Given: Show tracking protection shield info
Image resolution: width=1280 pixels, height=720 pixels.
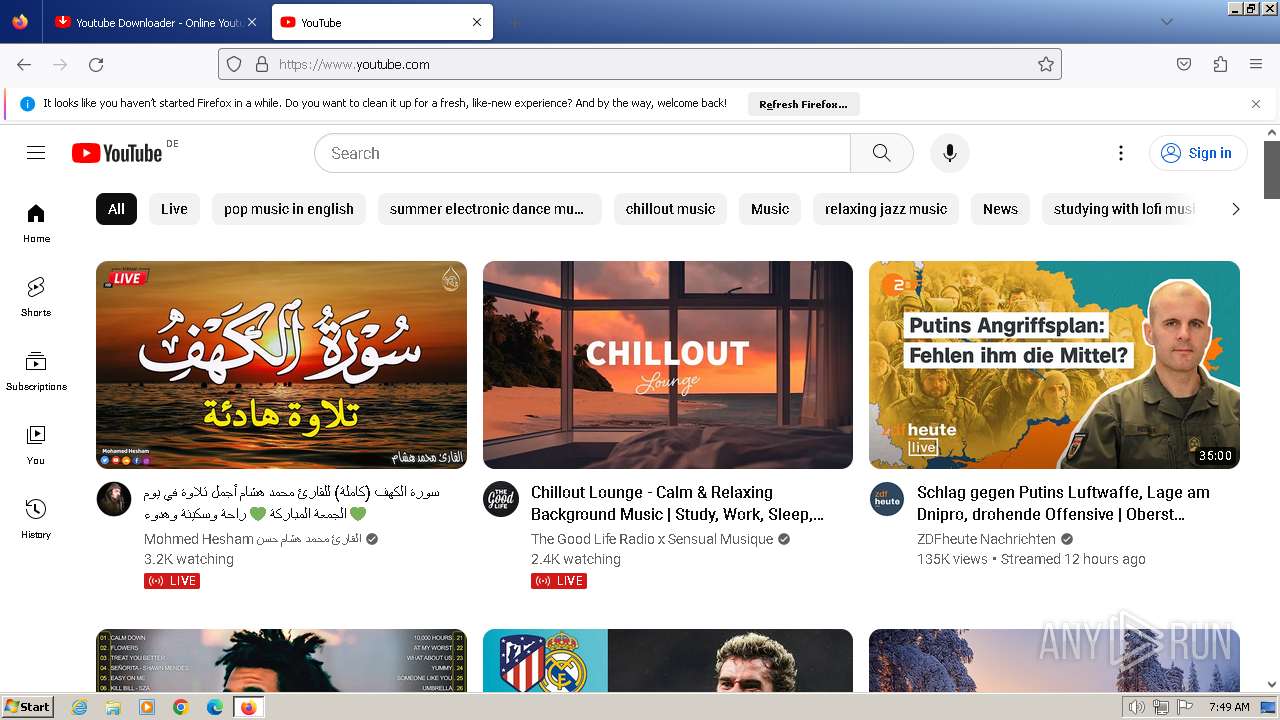Looking at the screenshot, I should 234,64.
